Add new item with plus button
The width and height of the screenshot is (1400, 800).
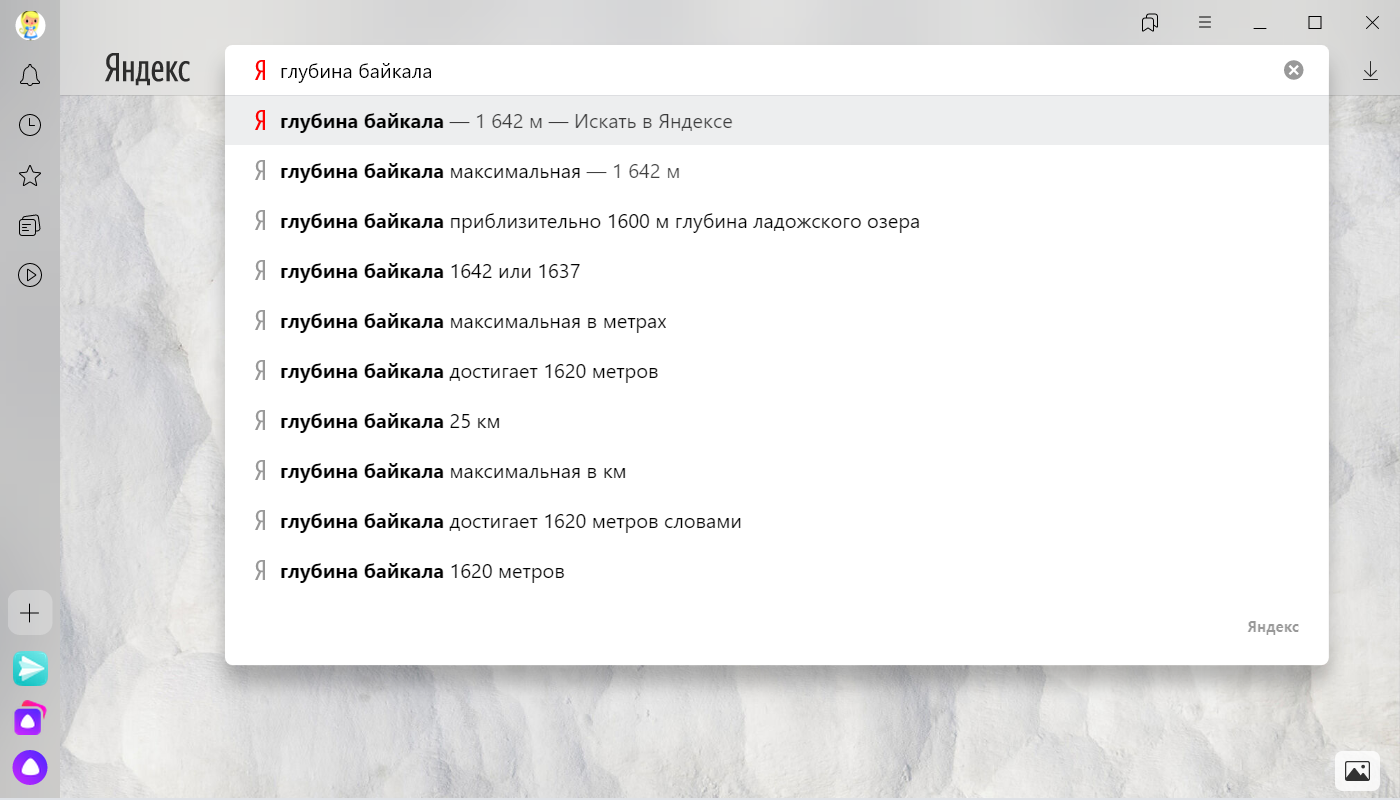click(x=30, y=613)
